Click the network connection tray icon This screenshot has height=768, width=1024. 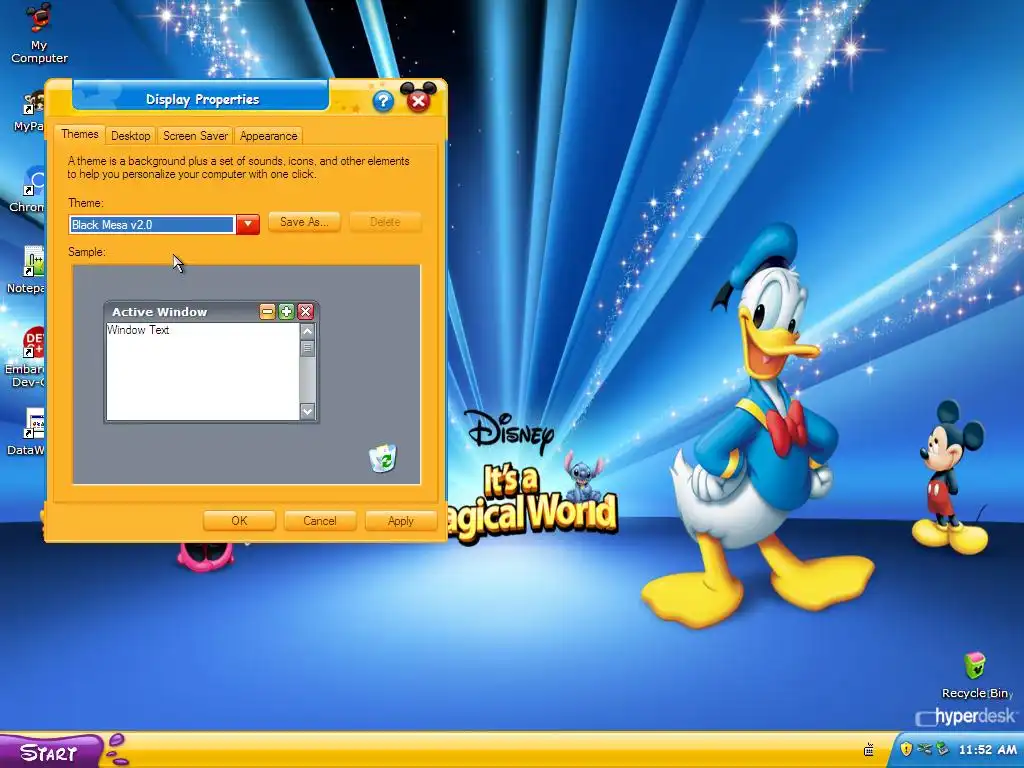(x=924, y=749)
